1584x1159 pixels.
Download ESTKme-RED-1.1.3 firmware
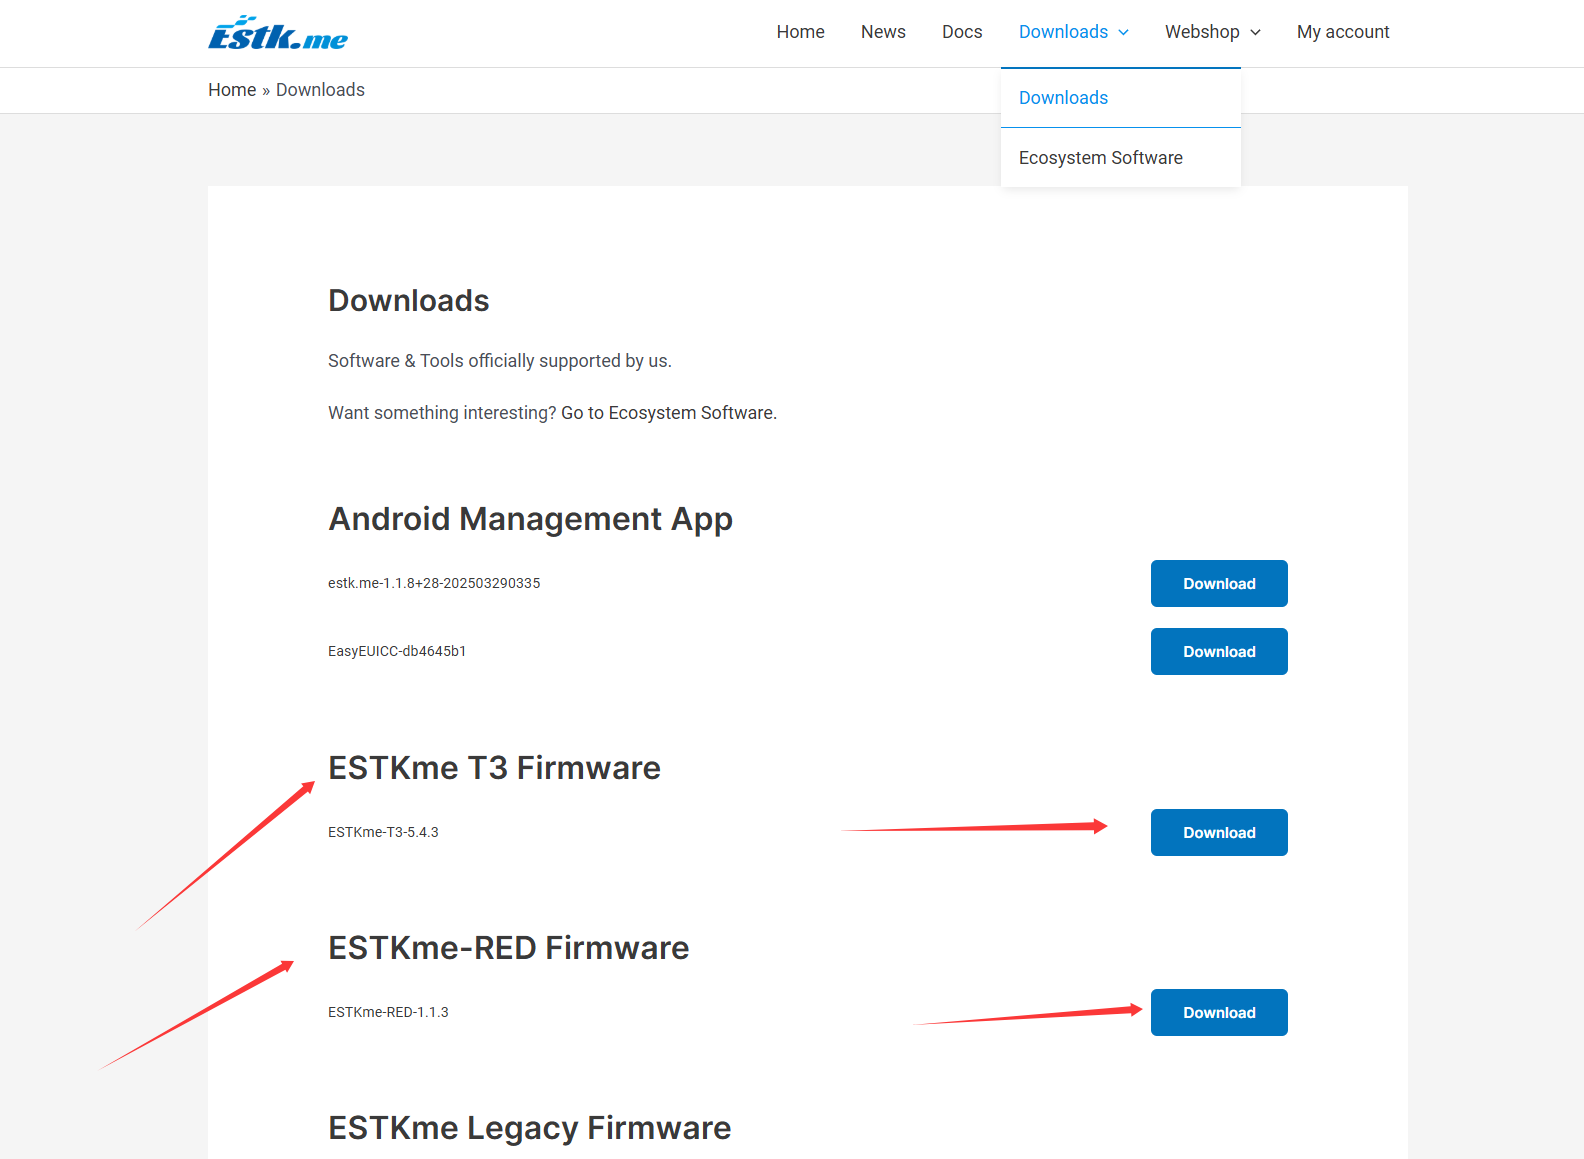pos(1219,1013)
